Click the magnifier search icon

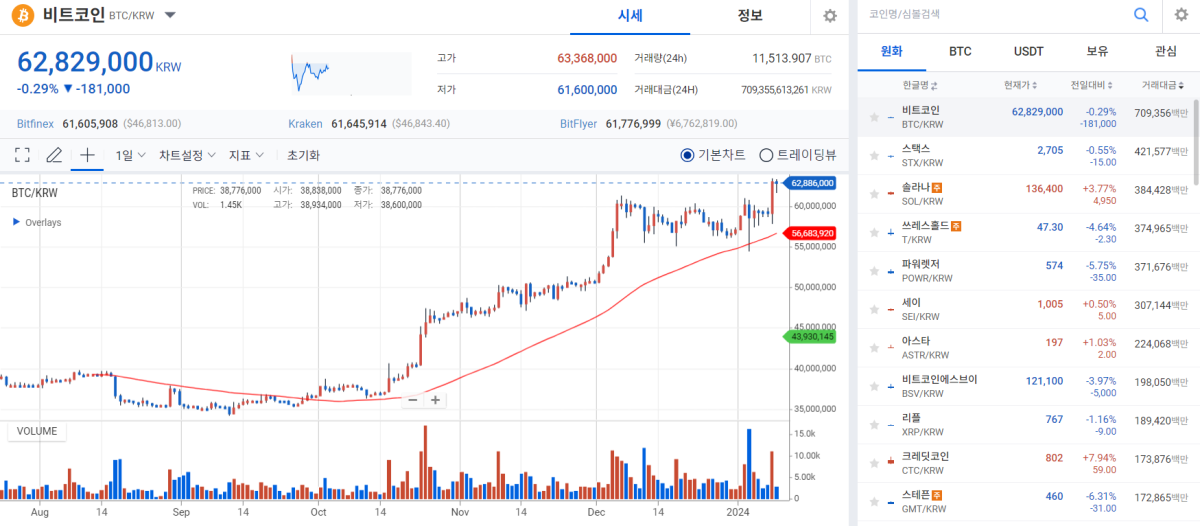[1141, 15]
